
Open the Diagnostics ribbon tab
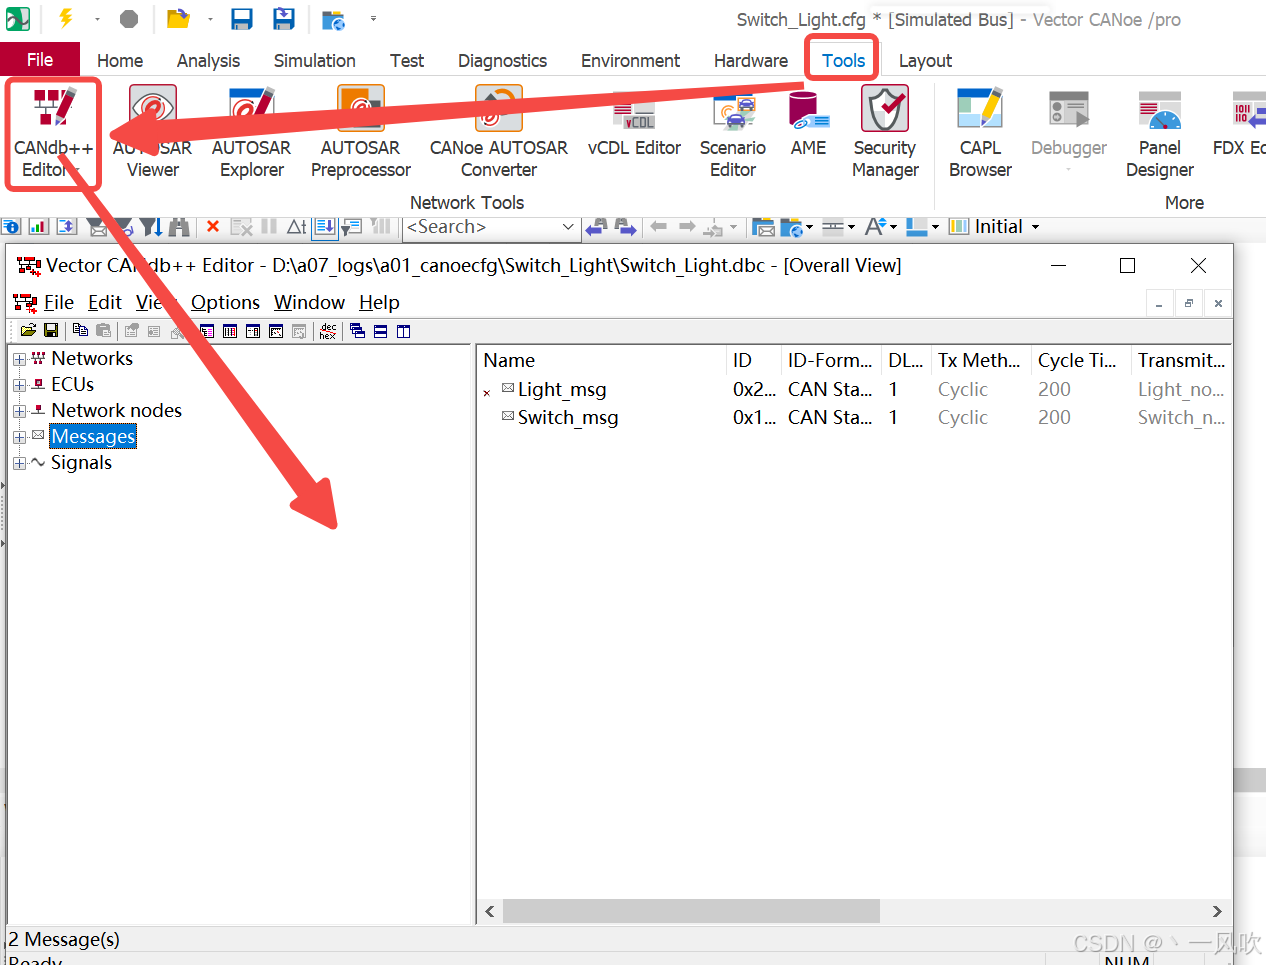502,61
